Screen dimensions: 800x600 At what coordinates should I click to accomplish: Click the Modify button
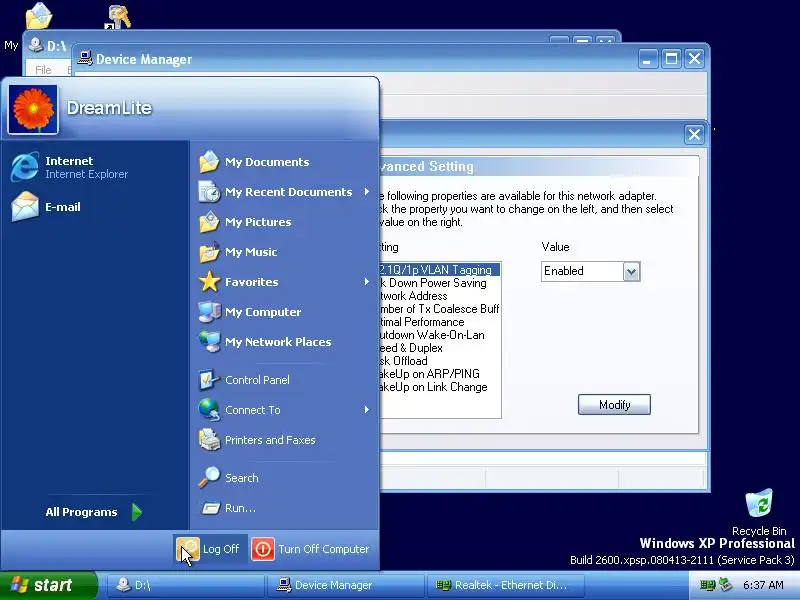614,405
